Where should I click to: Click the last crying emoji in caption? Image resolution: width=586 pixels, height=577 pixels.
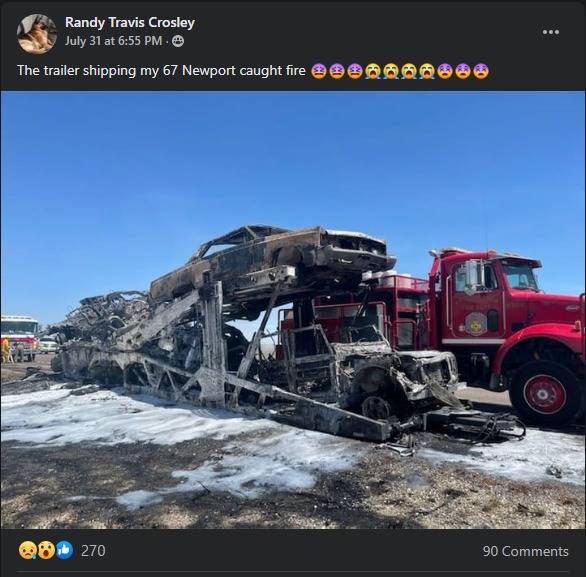(427, 71)
